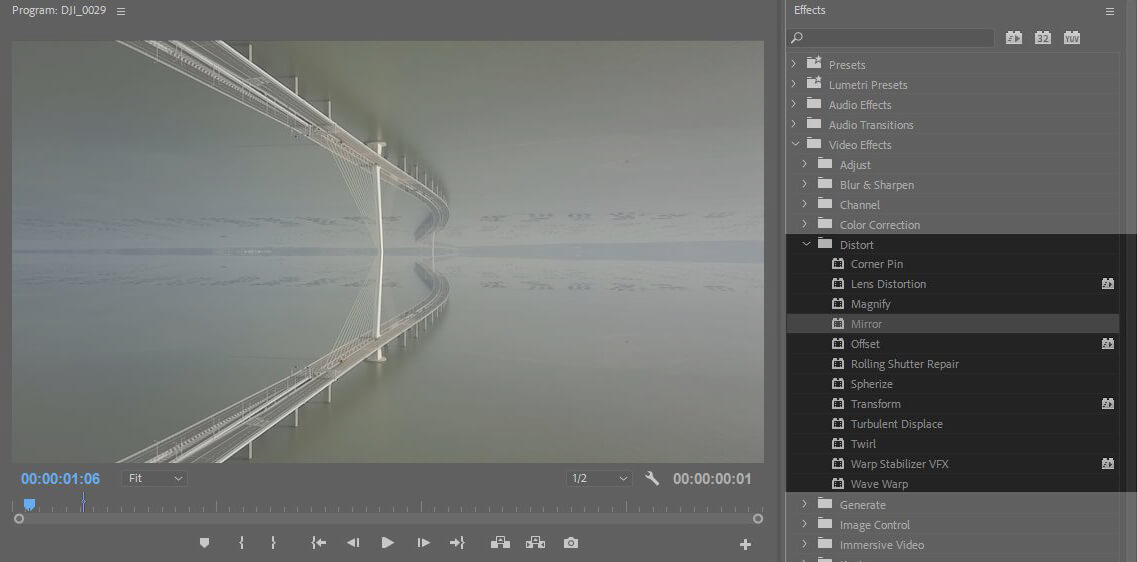Open the 1/2 playback resolution dropdown

point(599,479)
